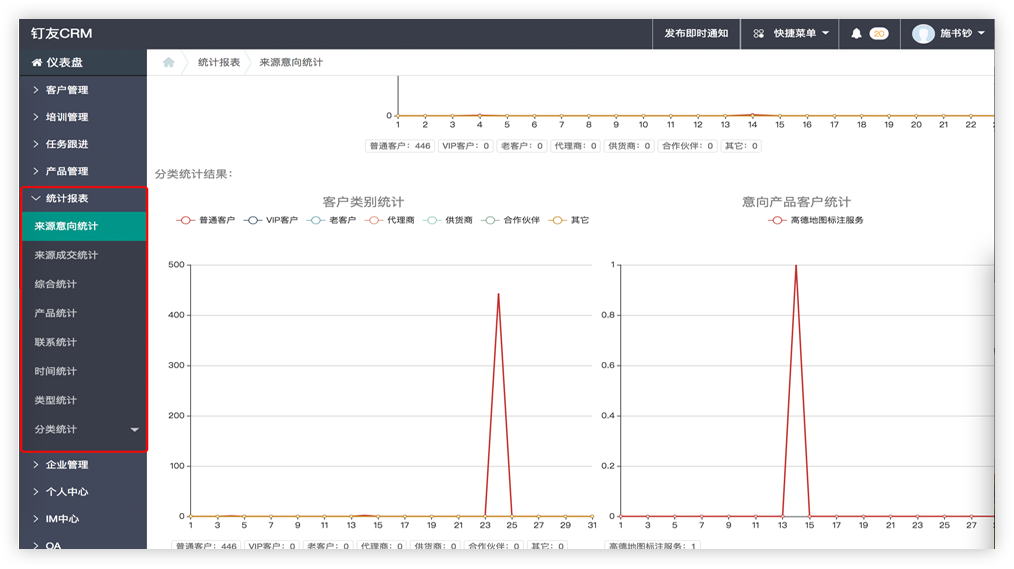Click peak point of 客户类别统计 line
Viewport: 1014px width, 569px height.
coord(498,294)
